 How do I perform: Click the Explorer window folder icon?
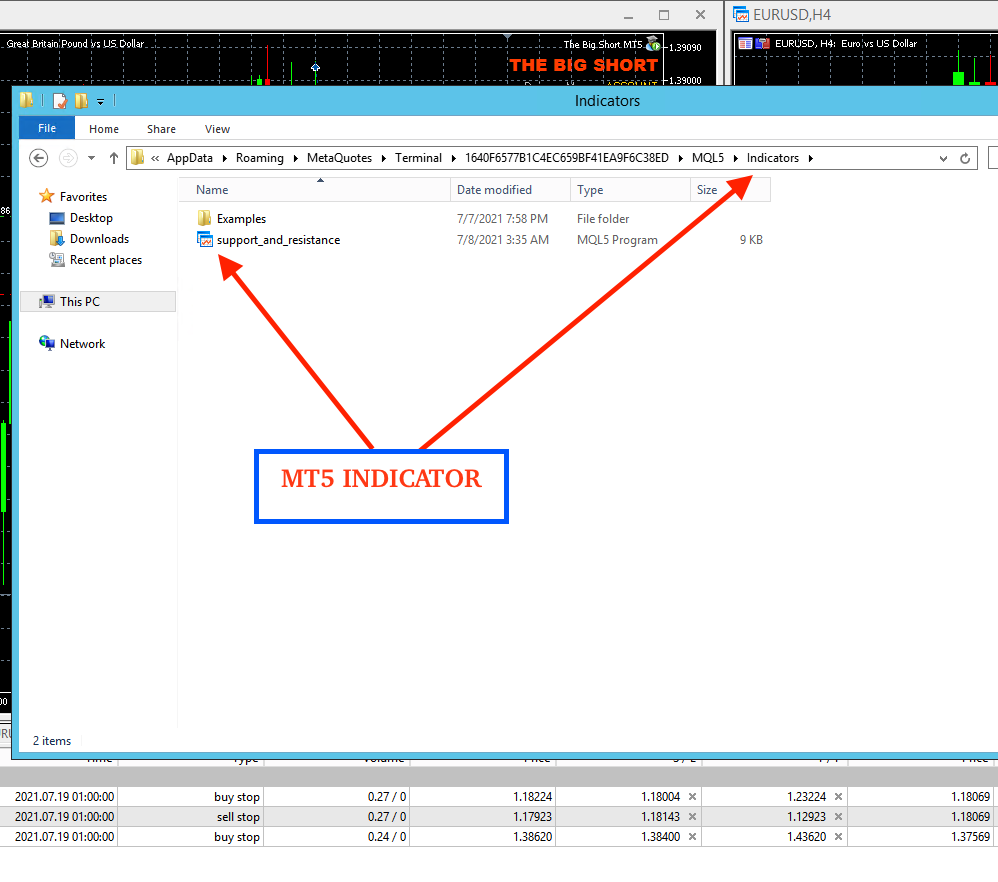(x=26, y=100)
